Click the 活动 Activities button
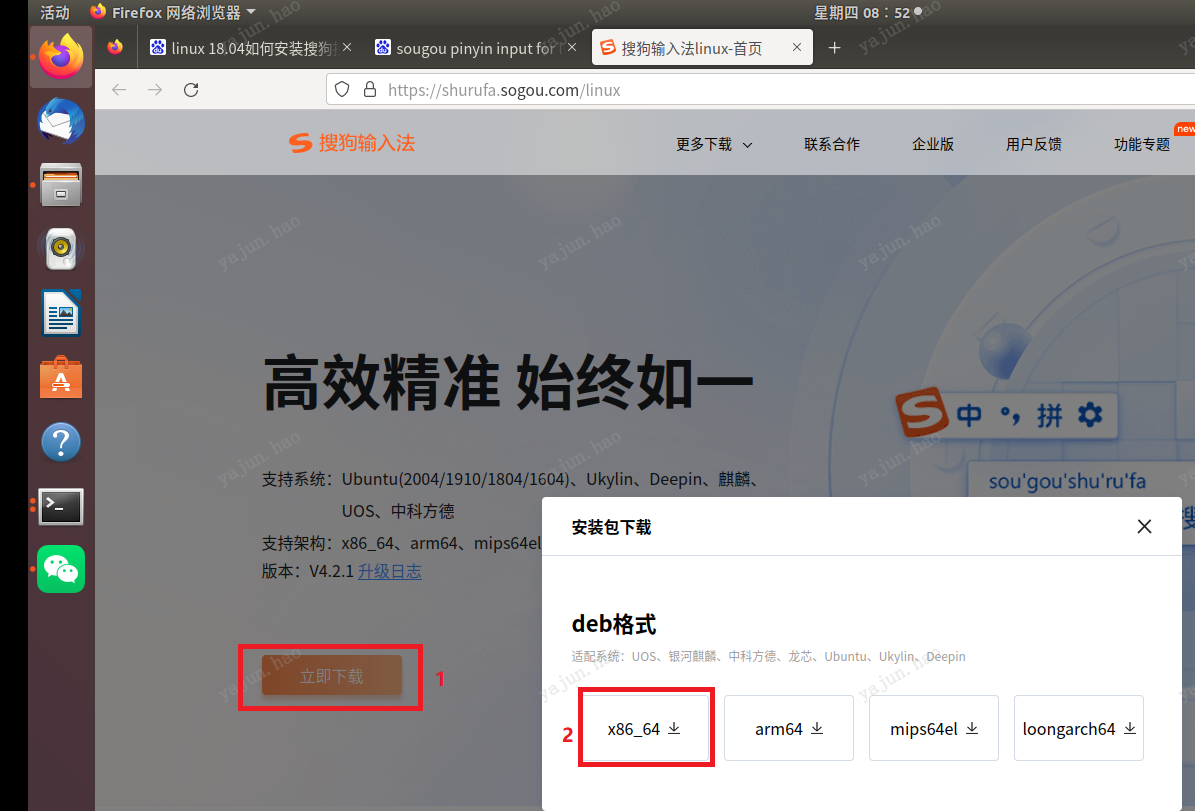Image resolution: width=1195 pixels, height=811 pixels. [55, 12]
